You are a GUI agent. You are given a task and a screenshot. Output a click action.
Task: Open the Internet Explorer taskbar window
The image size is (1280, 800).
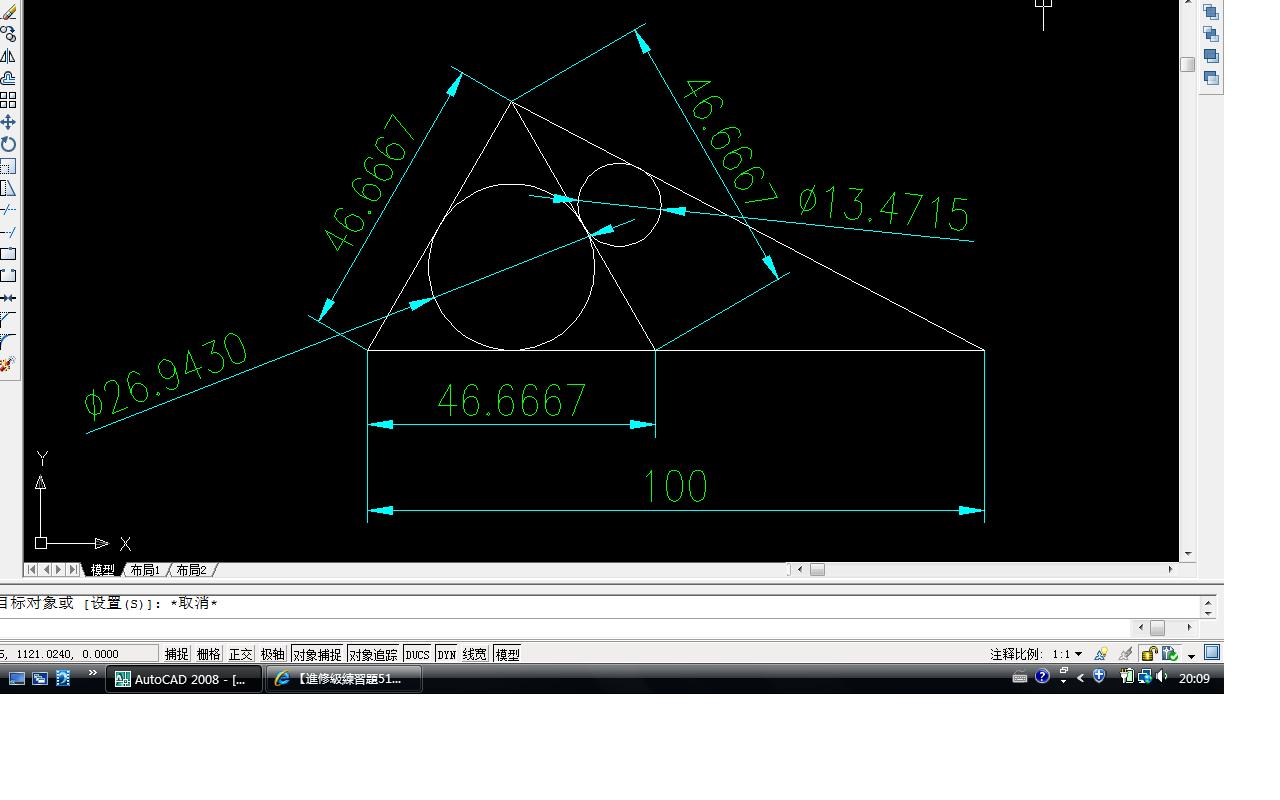[343, 679]
